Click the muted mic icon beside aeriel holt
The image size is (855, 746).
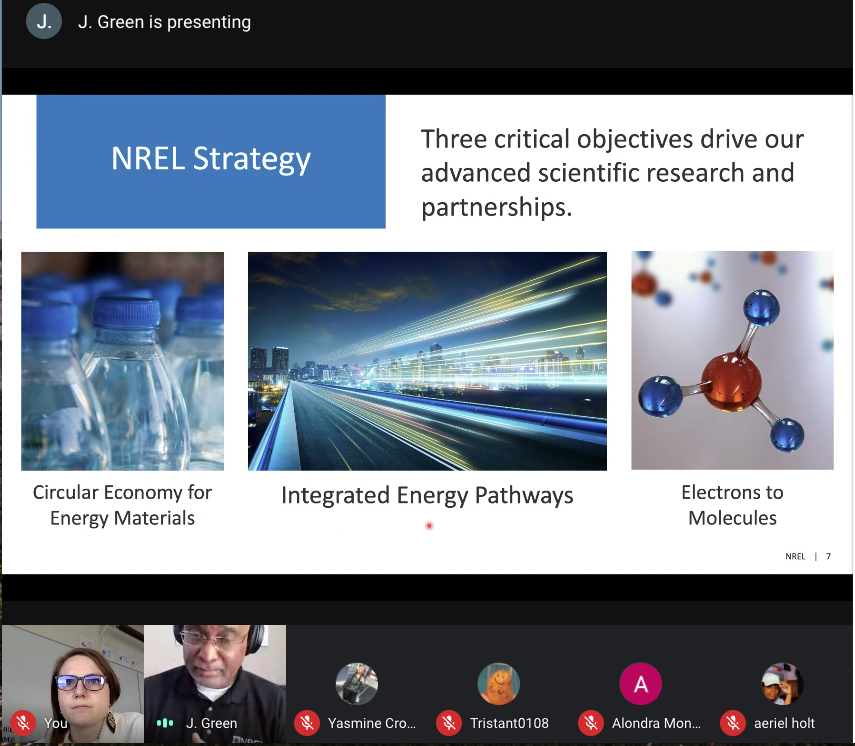[x=733, y=723]
